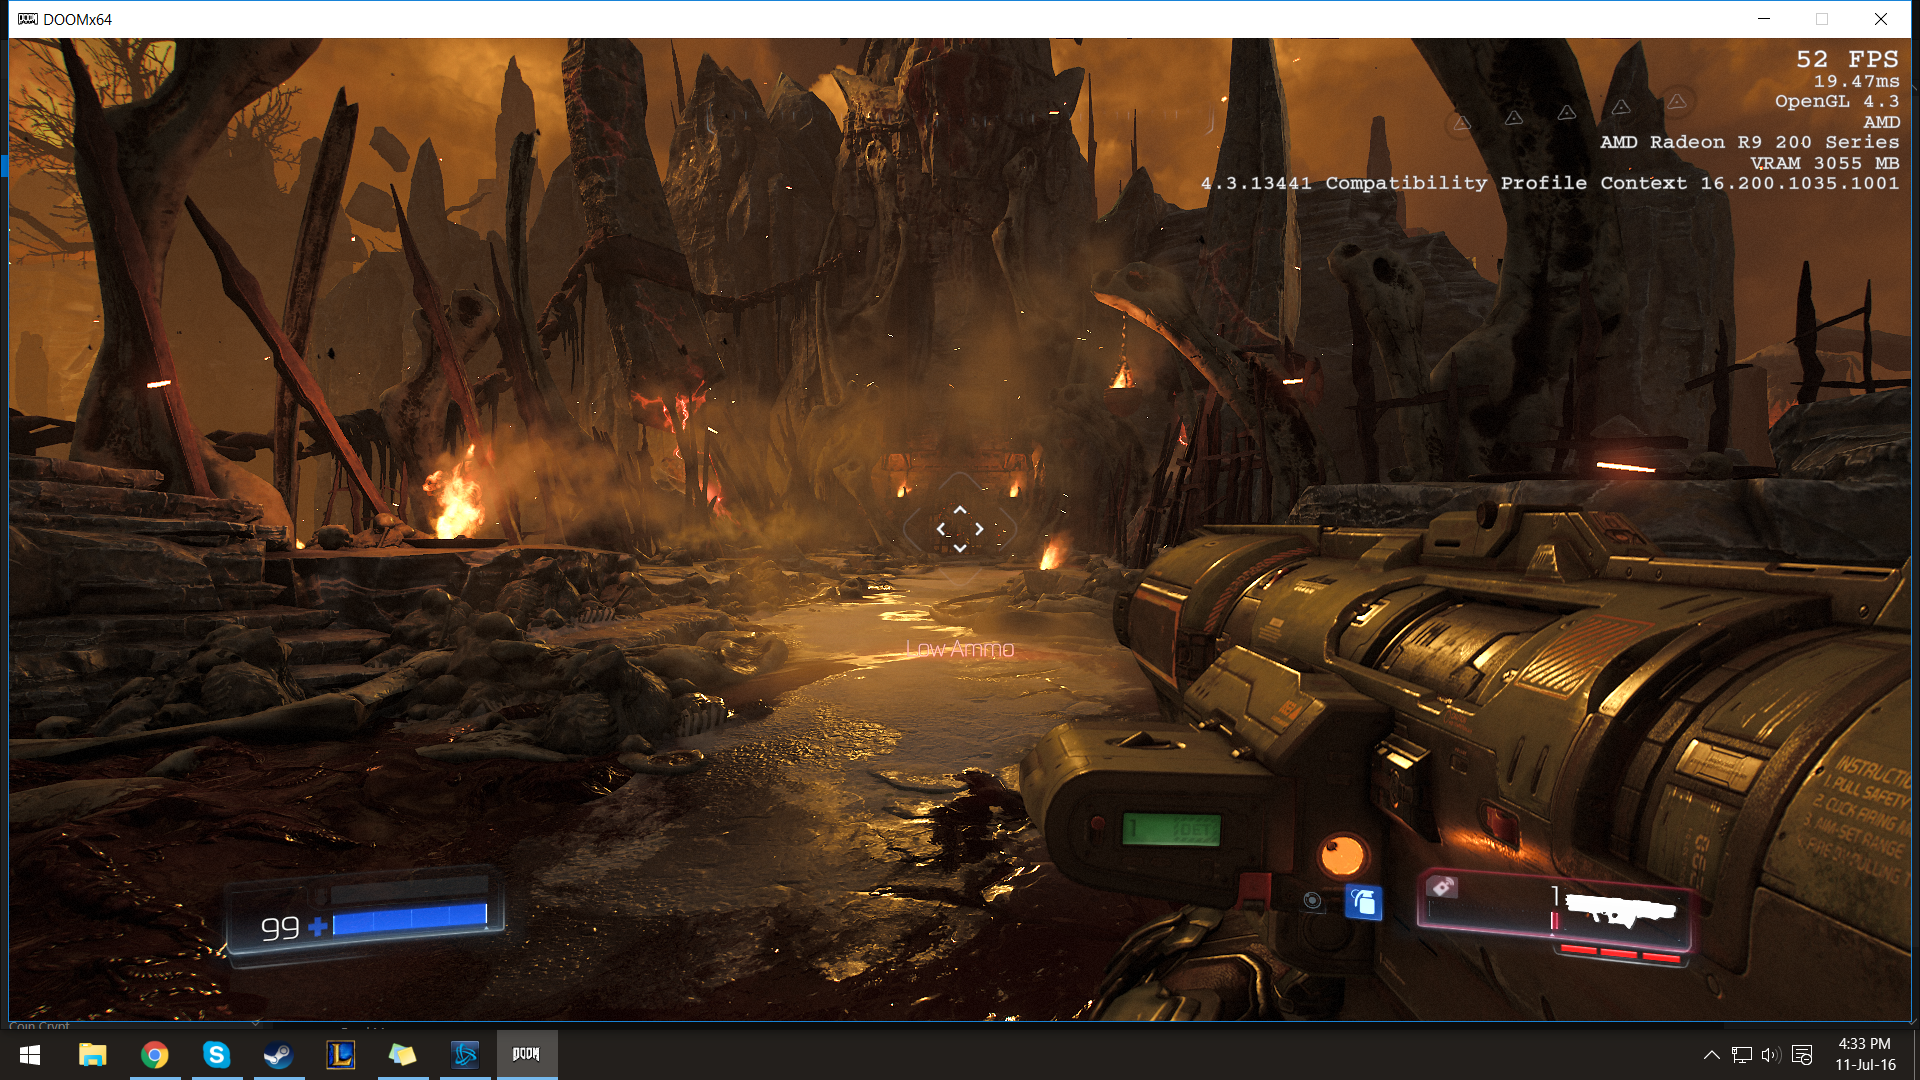1920x1080 pixels.
Task: Open the Action Center notifications icon
Action: point(1802,1055)
